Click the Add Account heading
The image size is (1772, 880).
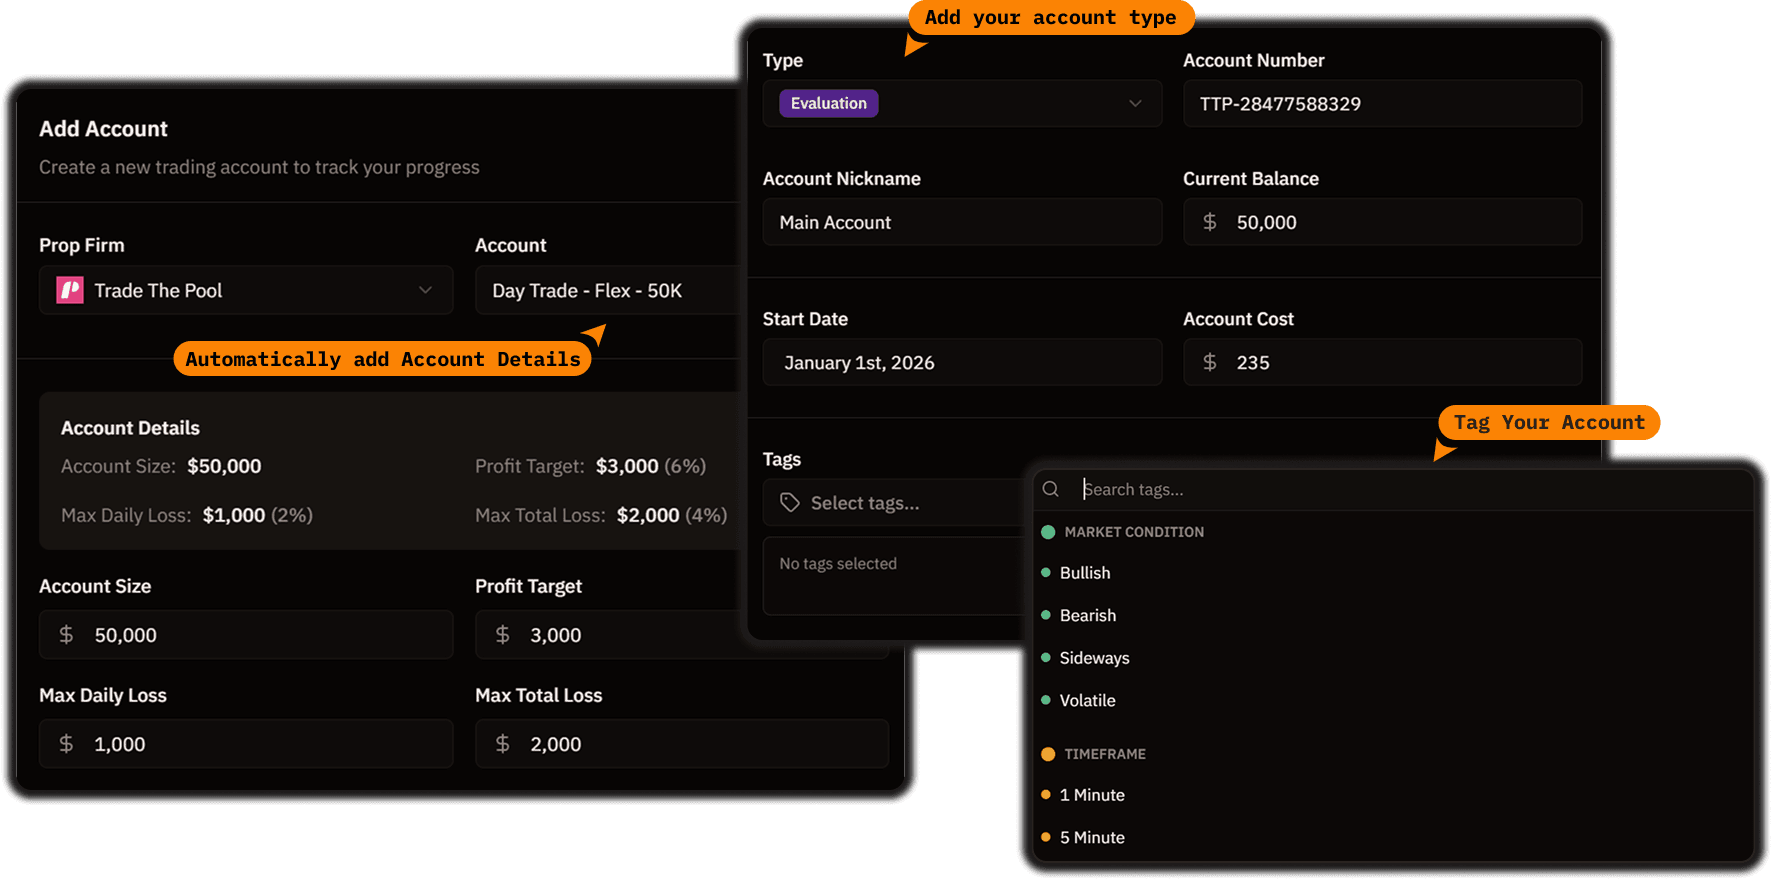coord(103,129)
